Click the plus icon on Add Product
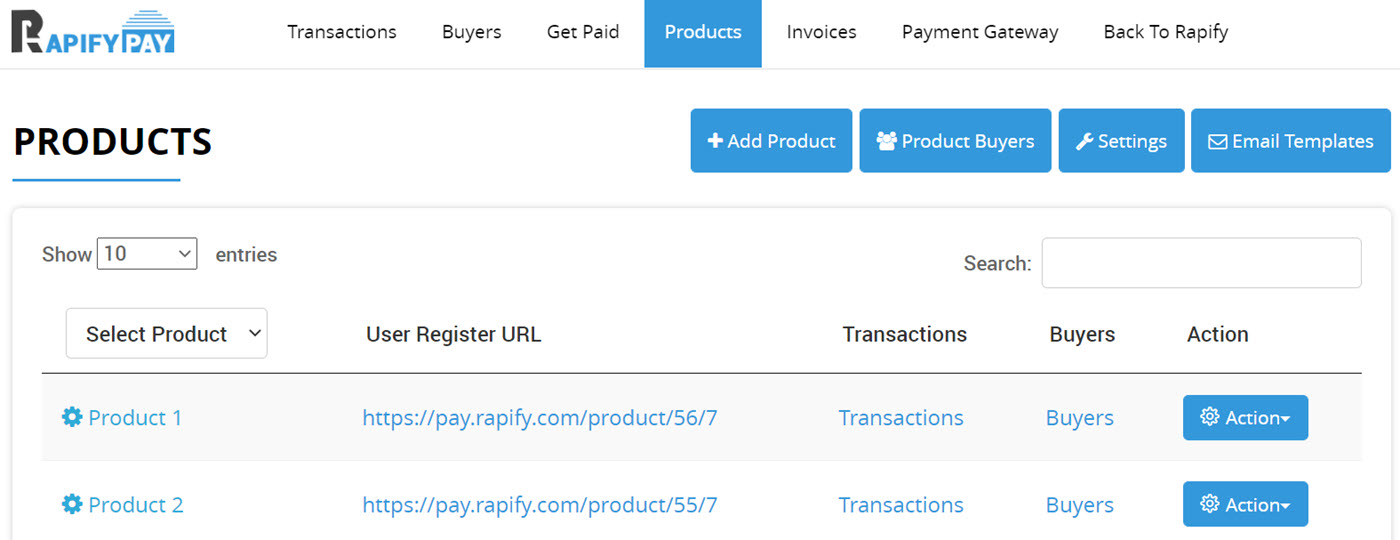This screenshot has width=1400, height=540. pos(715,141)
